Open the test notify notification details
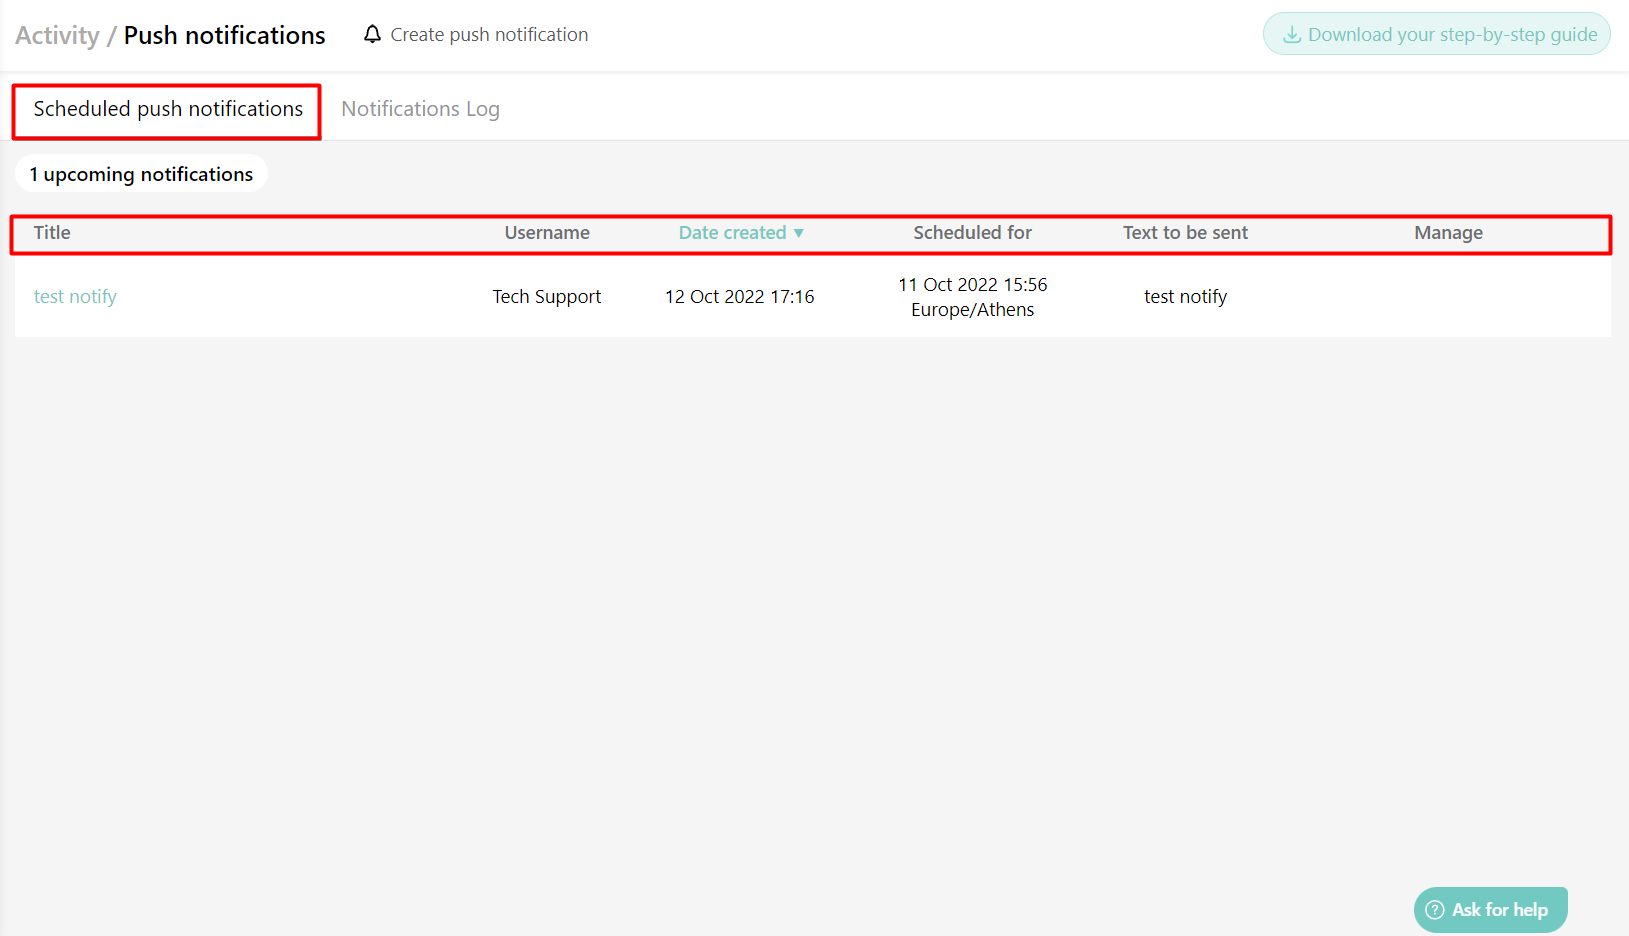 point(75,296)
